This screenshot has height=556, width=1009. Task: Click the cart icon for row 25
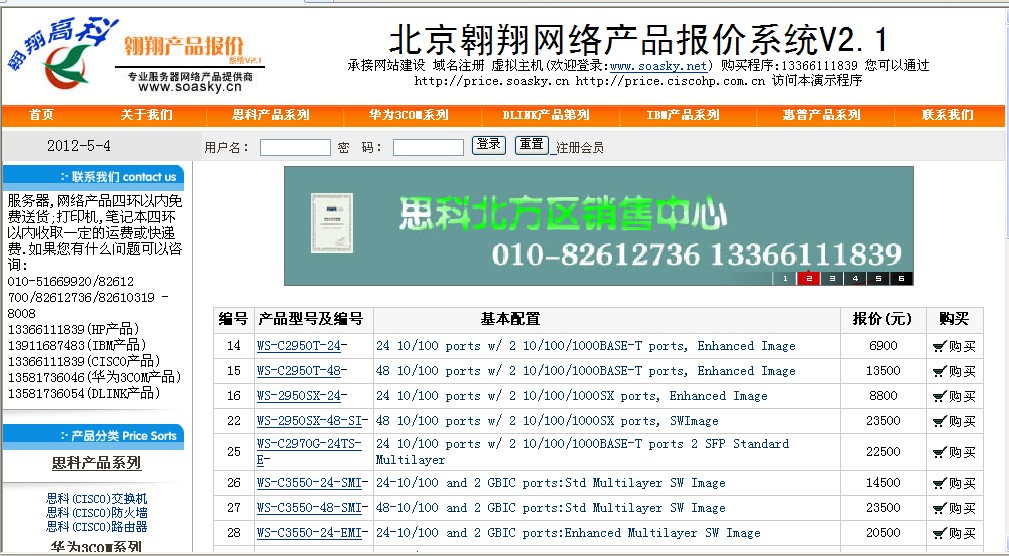tap(940, 452)
